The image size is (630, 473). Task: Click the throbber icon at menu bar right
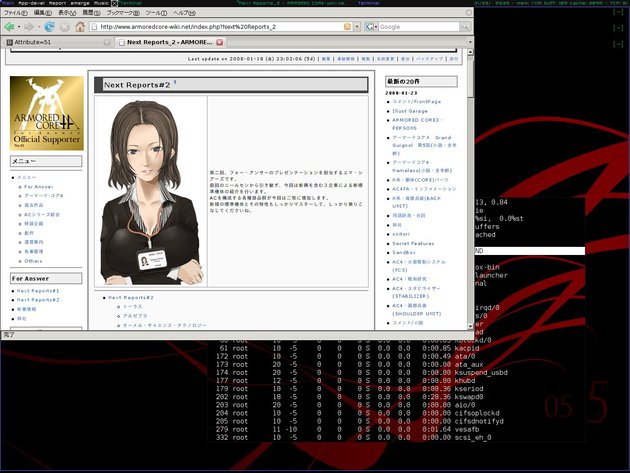(x=468, y=12)
